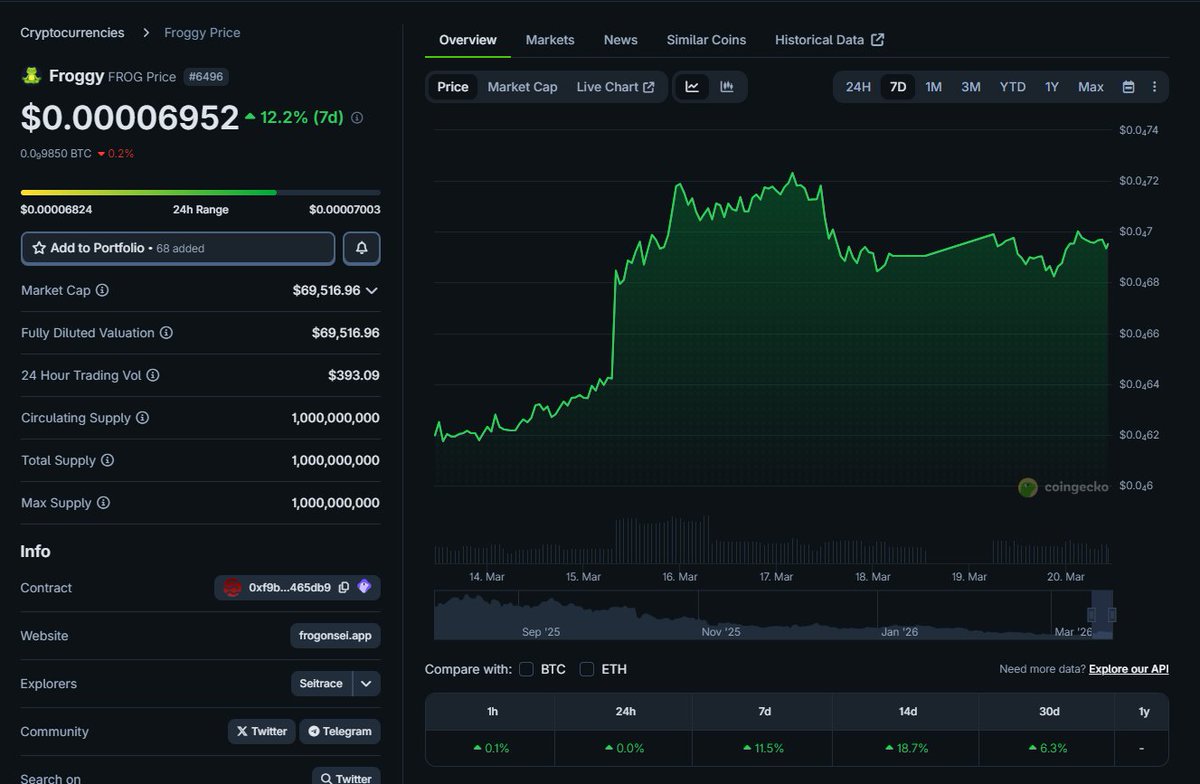The width and height of the screenshot is (1200, 784).
Task: Click the price alert bell icon
Action: pos(362,248)
